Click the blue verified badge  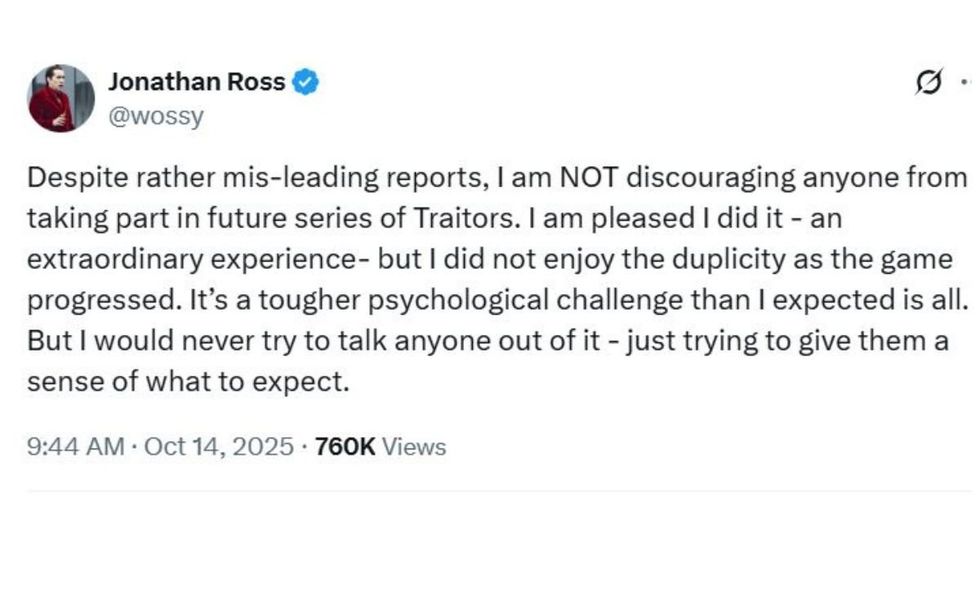click(x=305, y=84)
